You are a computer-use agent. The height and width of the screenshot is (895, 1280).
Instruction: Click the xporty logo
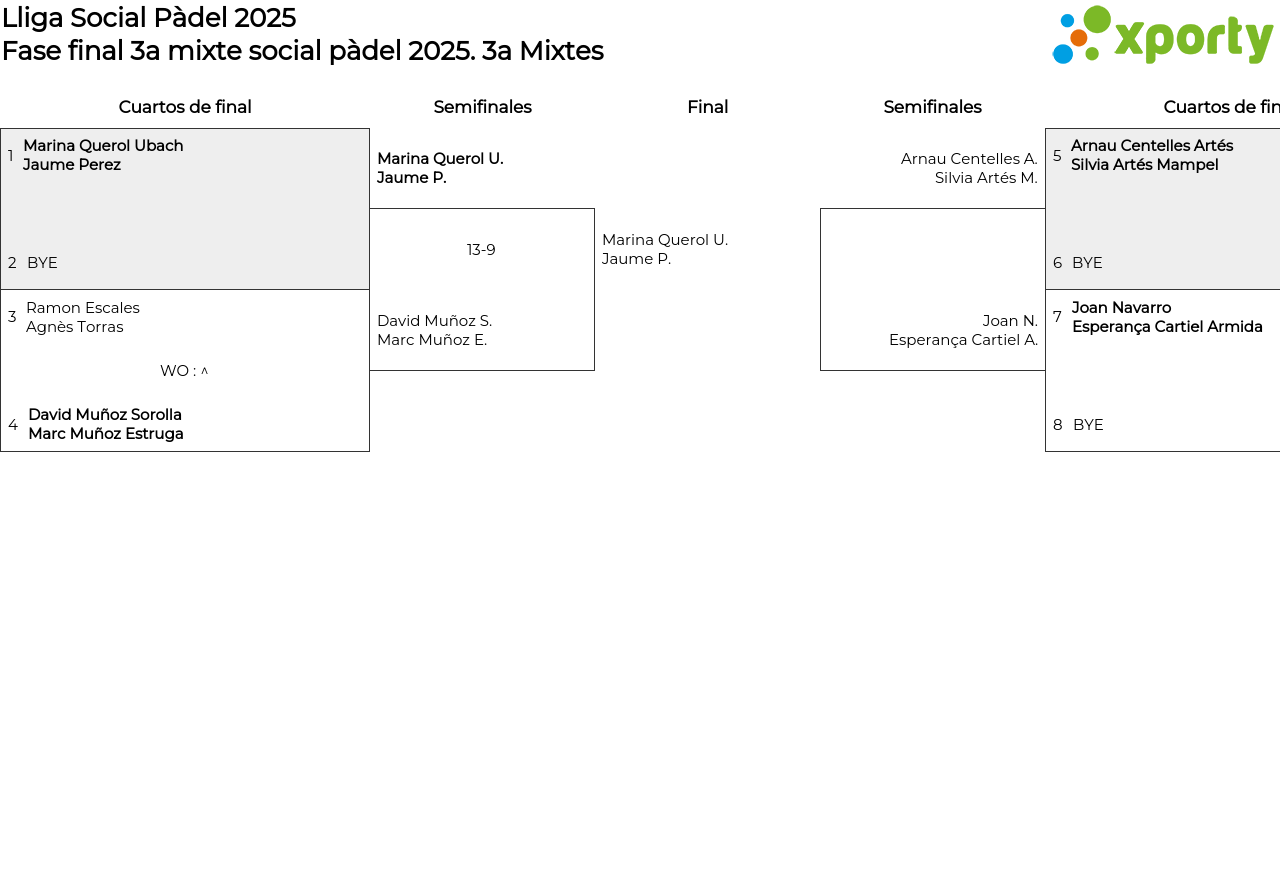(x=1162, y=36)
